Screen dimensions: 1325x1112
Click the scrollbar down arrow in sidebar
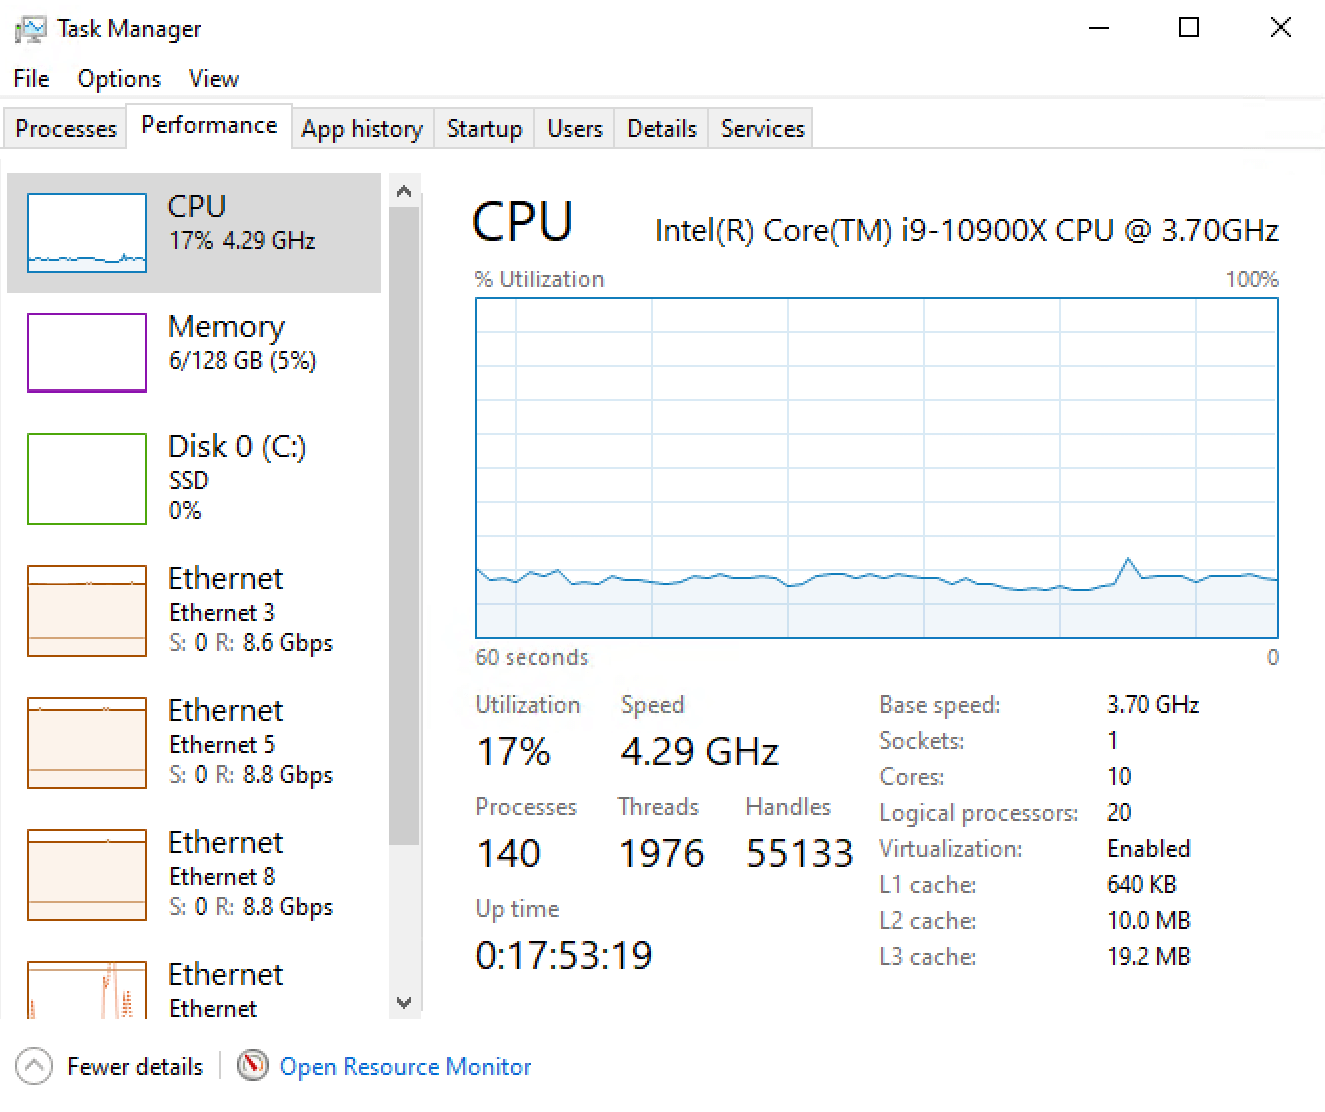tap(404, 1002)
